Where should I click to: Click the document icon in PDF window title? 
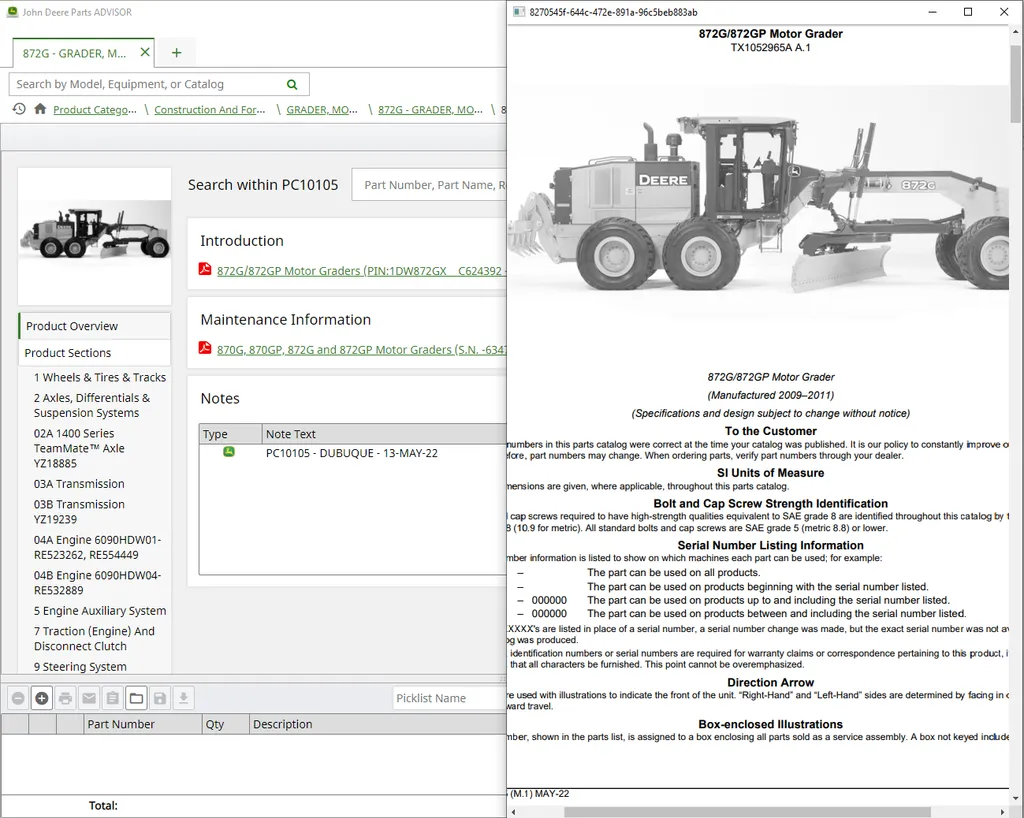[x=519, y=12]
